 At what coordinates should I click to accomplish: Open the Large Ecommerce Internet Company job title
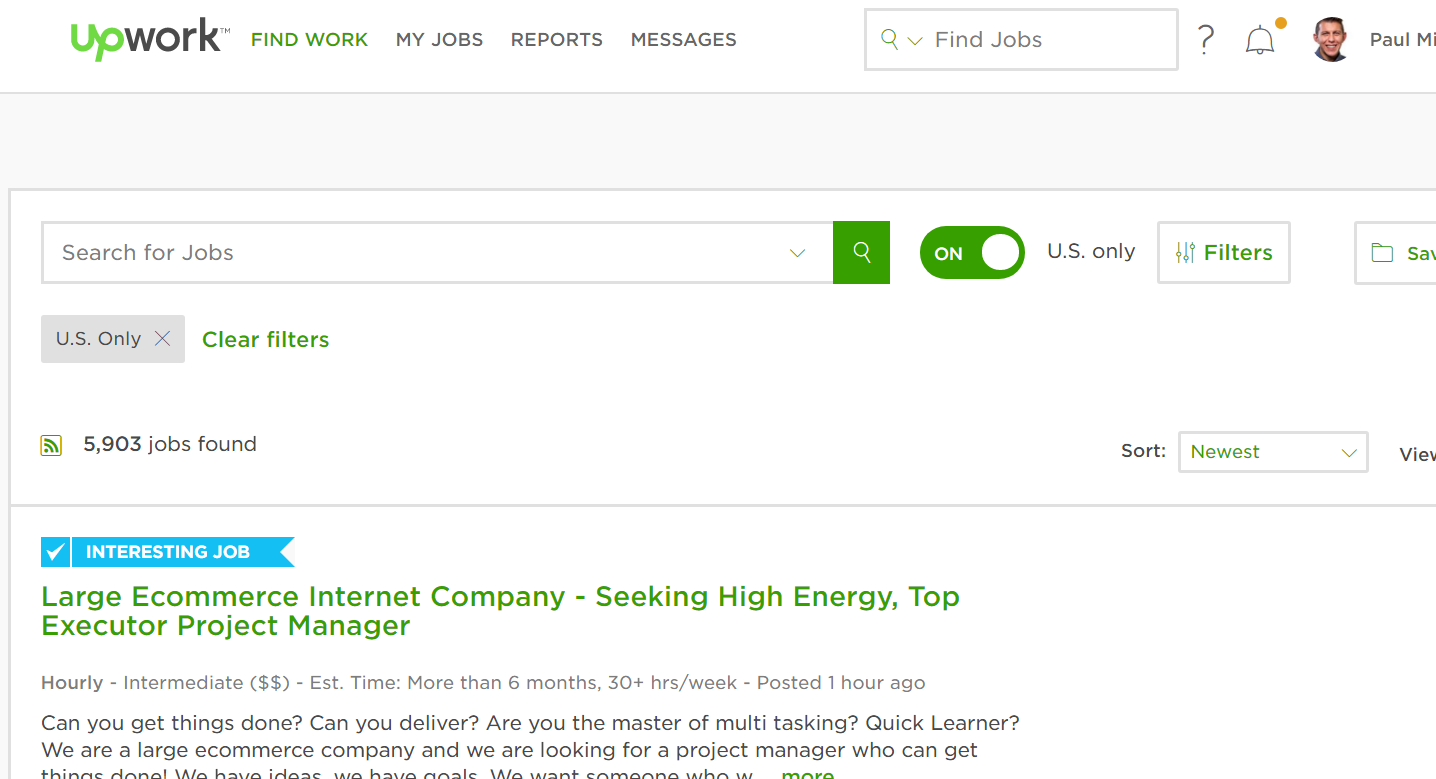pos(500,611)
